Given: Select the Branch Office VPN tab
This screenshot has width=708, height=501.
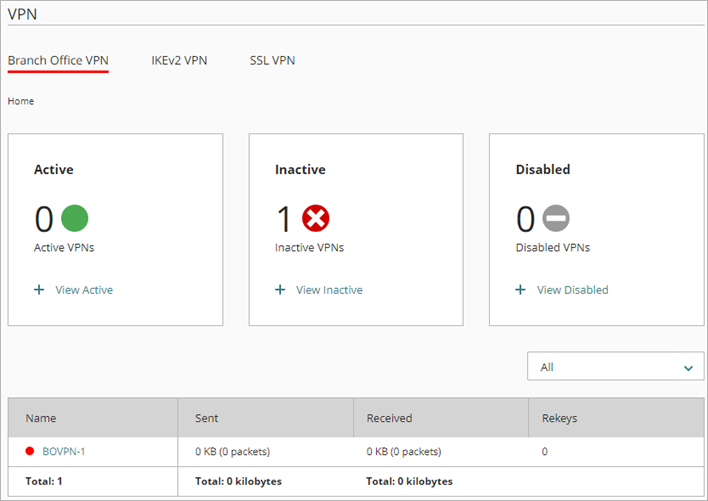Looking at the screenshot, I should (58, 60).
